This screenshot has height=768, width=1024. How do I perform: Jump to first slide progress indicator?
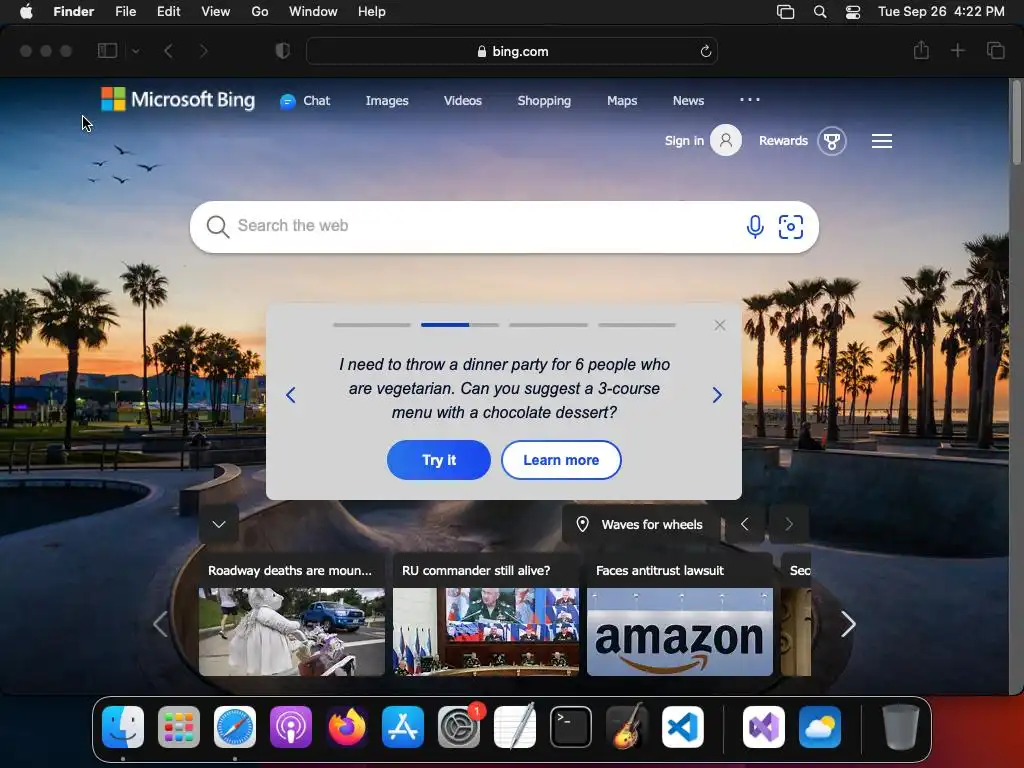click(x=372, y=325)
